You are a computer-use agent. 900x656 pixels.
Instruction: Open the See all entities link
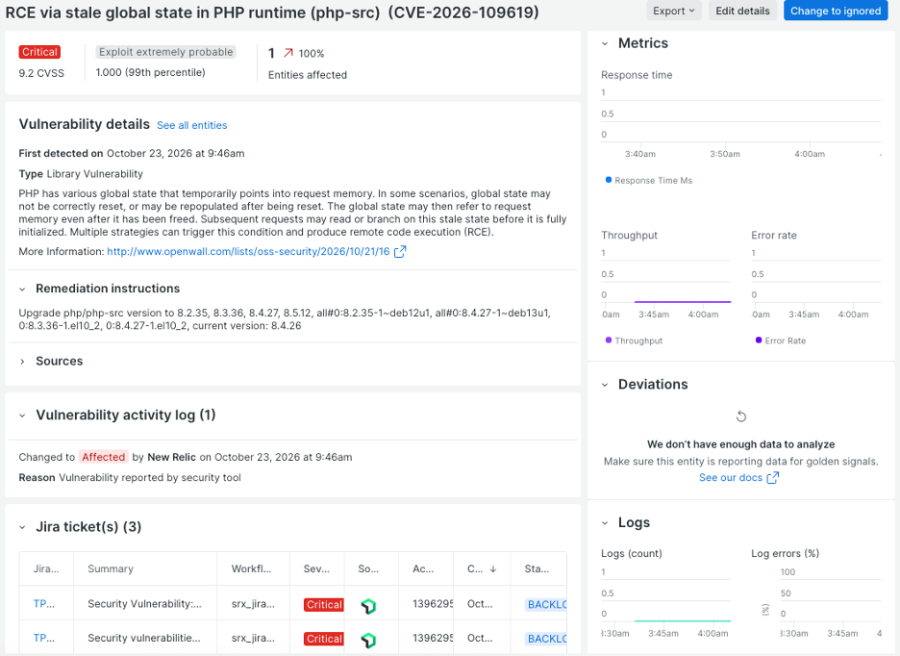coord(192,125)
